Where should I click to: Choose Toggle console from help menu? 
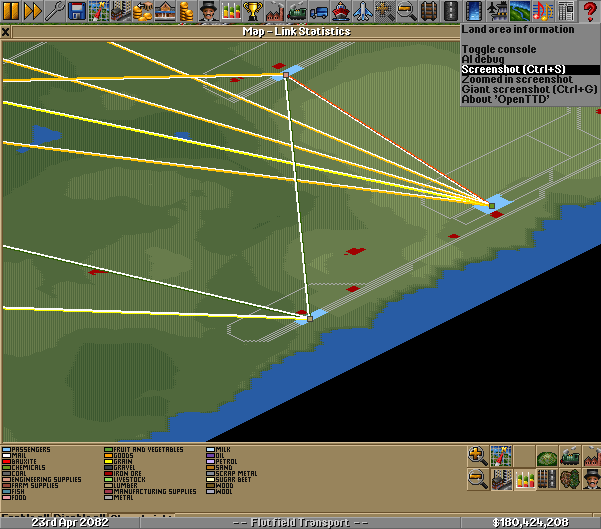(530, 49)
